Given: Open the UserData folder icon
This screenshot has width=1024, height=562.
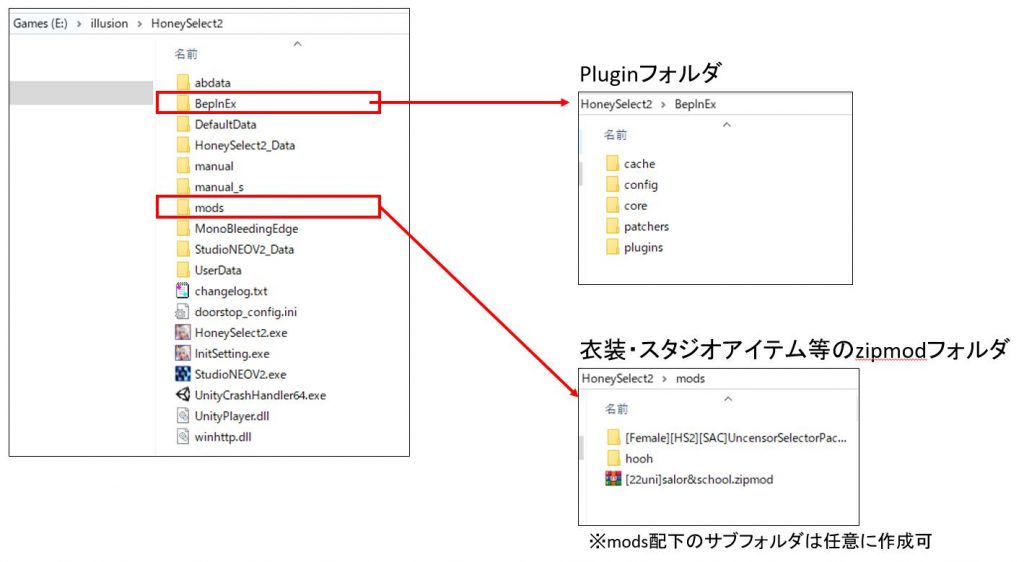Looking at the screenshot, I should pyautogui.click(x=183, y=270).
